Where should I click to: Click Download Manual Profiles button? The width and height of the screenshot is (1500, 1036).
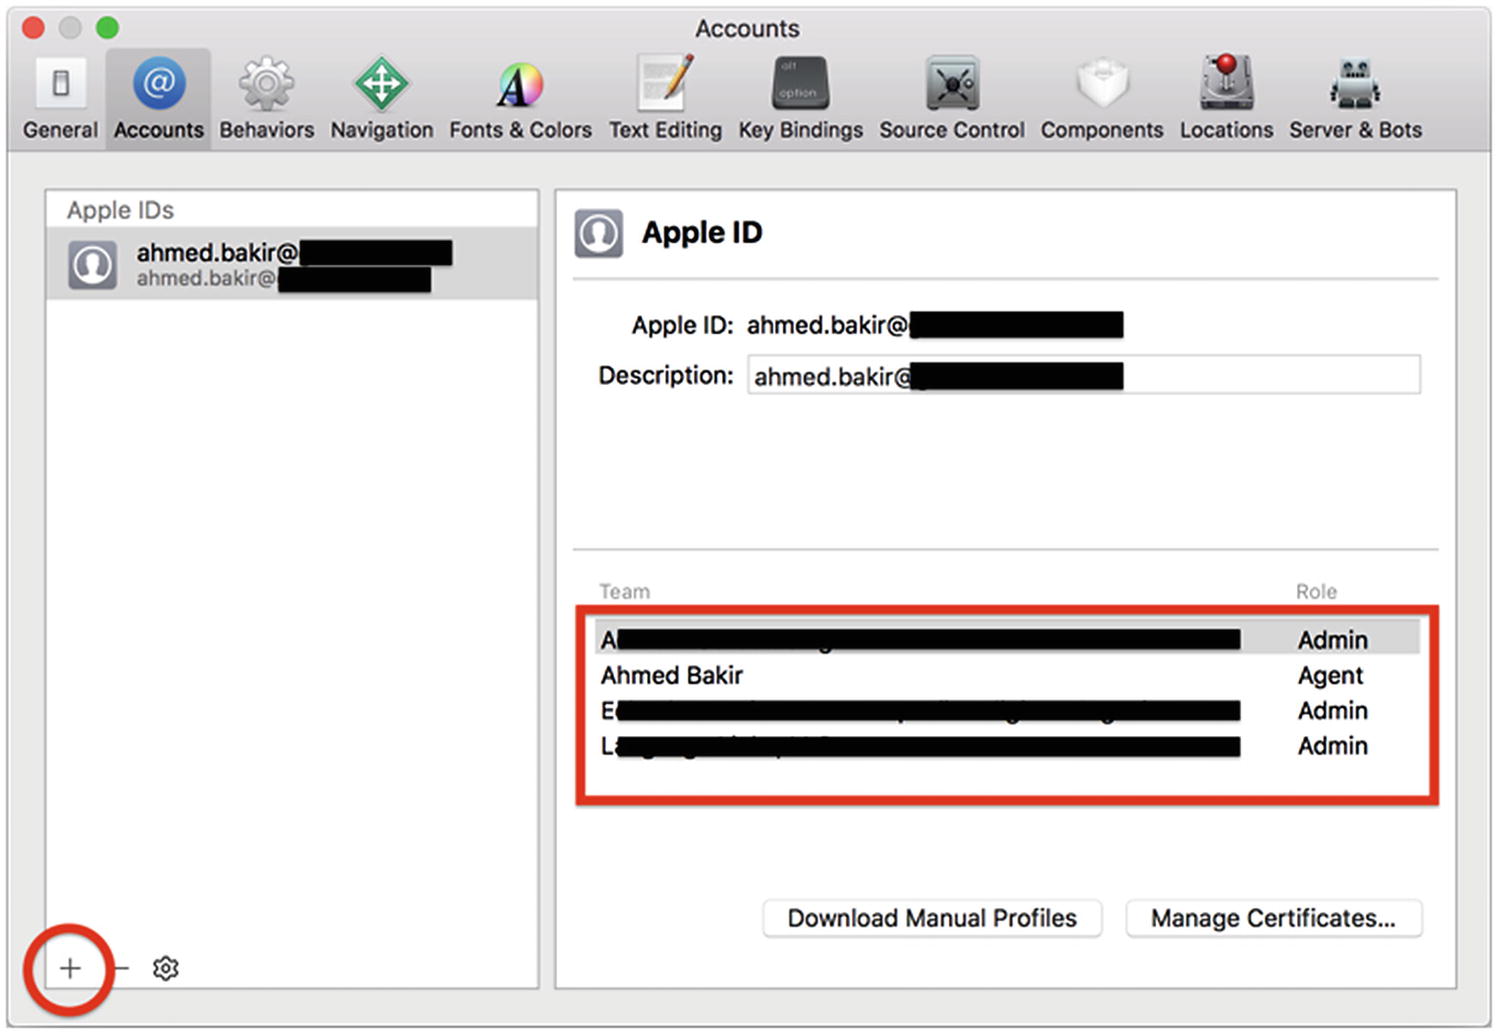pyautogui.click(x=932, y=918)
